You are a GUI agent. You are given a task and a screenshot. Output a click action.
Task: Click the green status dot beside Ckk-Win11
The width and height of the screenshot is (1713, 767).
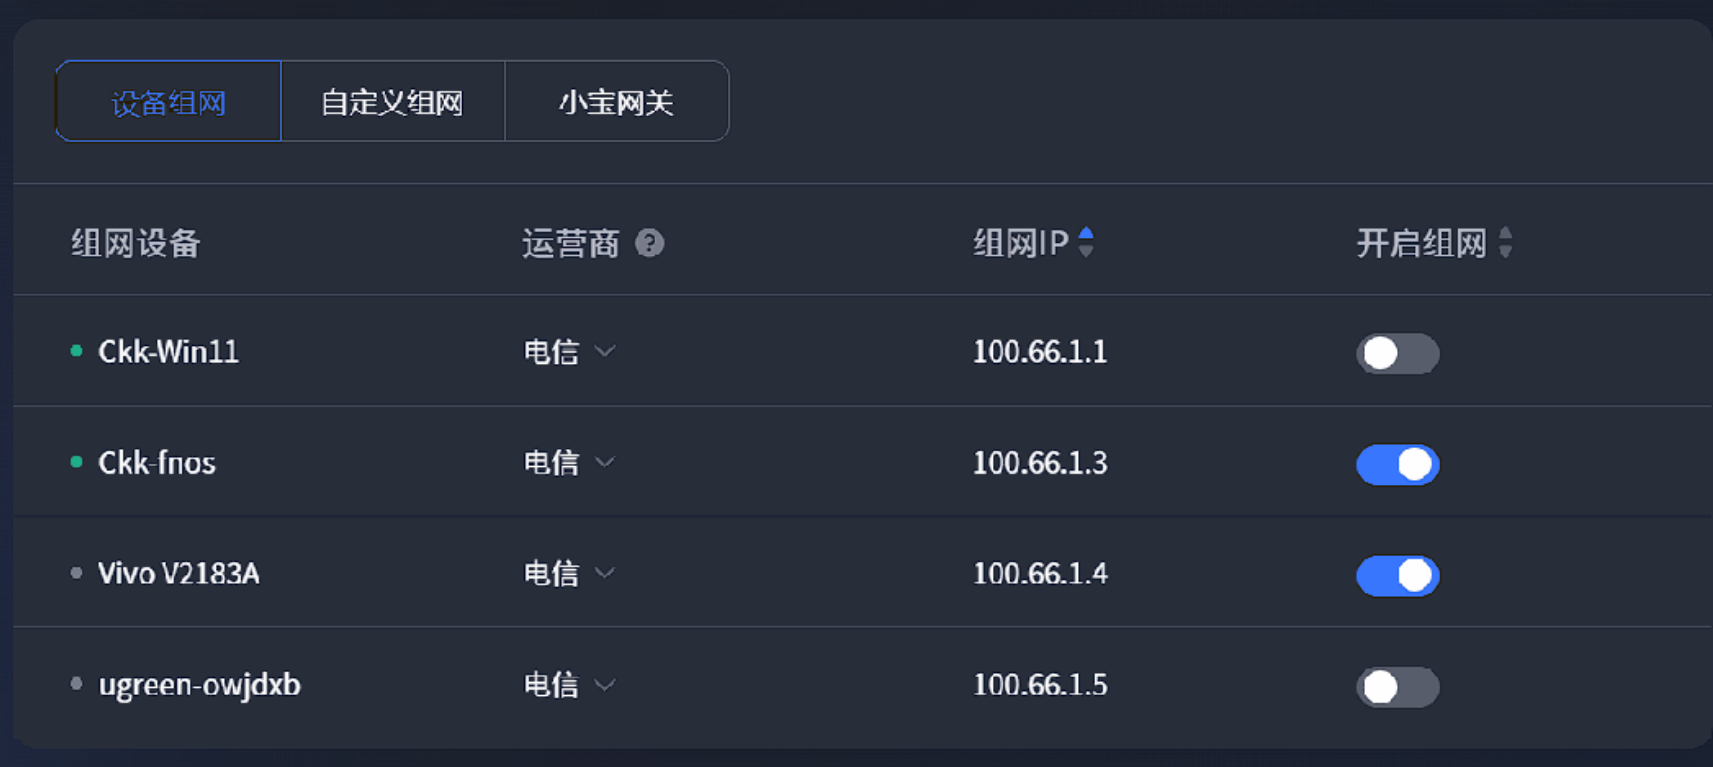point(77,351)
